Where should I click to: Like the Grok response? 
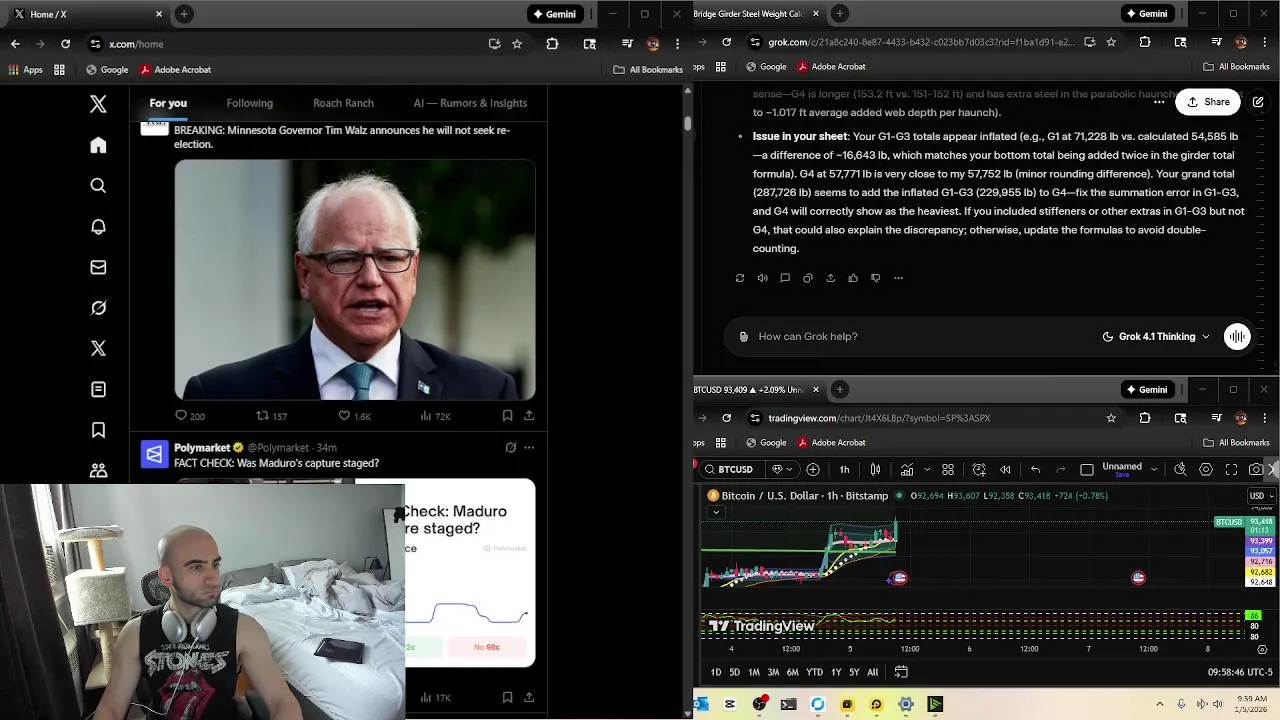pyautogui.click(x=853, y=278)
